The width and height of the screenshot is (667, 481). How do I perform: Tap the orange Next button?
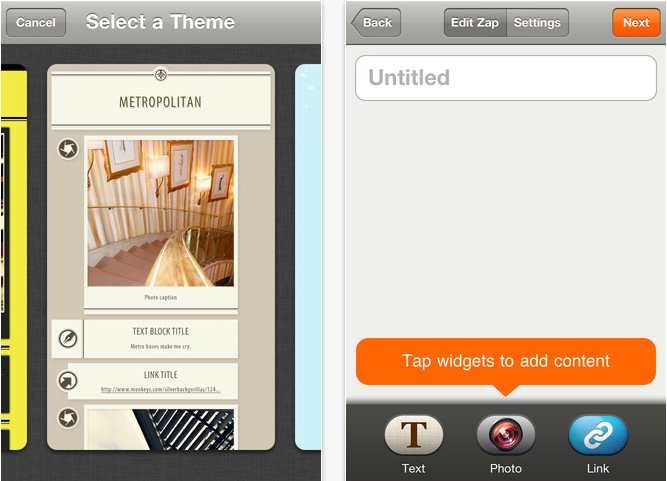pos(636,23)
